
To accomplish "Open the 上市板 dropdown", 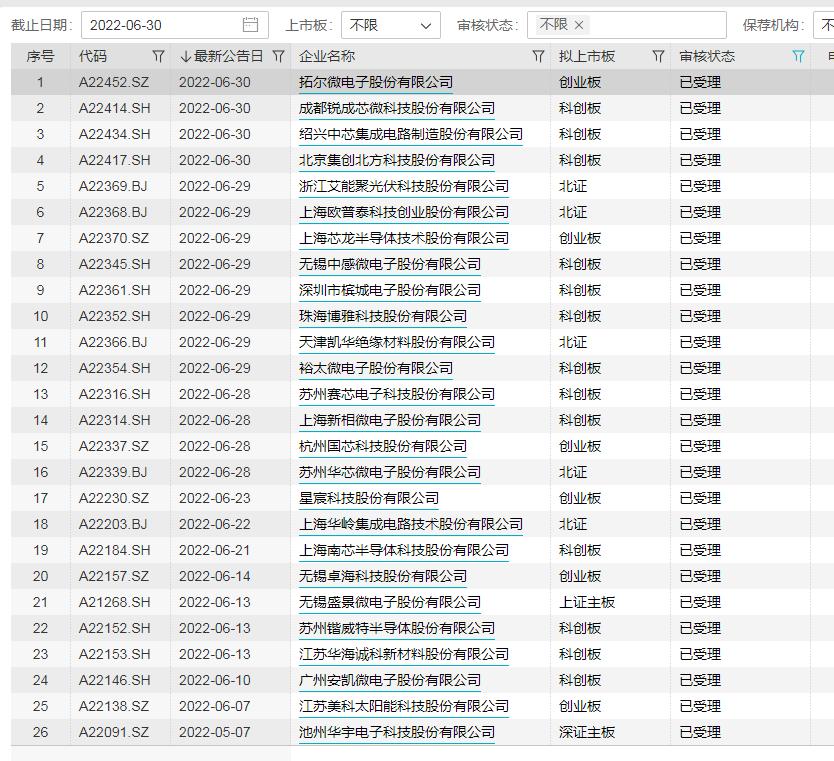I will 390,25.
